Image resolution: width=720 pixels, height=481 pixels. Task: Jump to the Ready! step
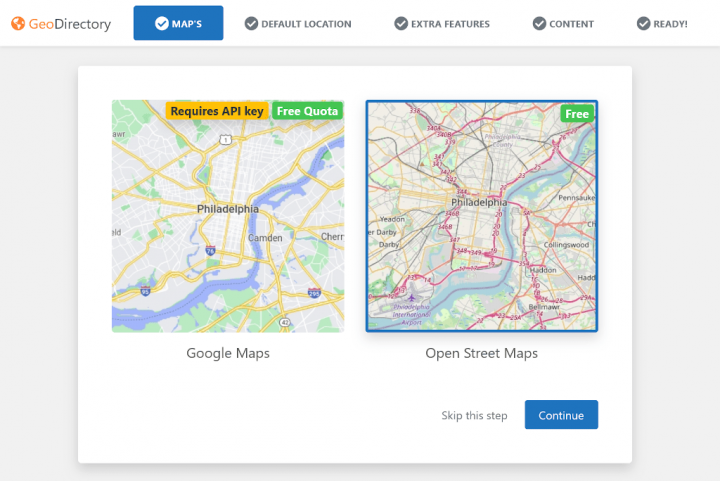670,24
